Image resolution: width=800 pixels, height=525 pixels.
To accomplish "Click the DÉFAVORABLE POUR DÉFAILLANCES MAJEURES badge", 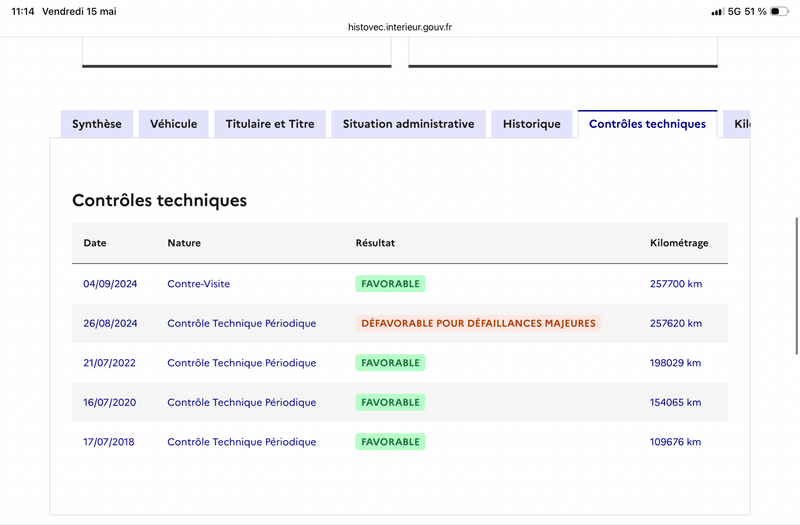I will (x=479, y=323).
